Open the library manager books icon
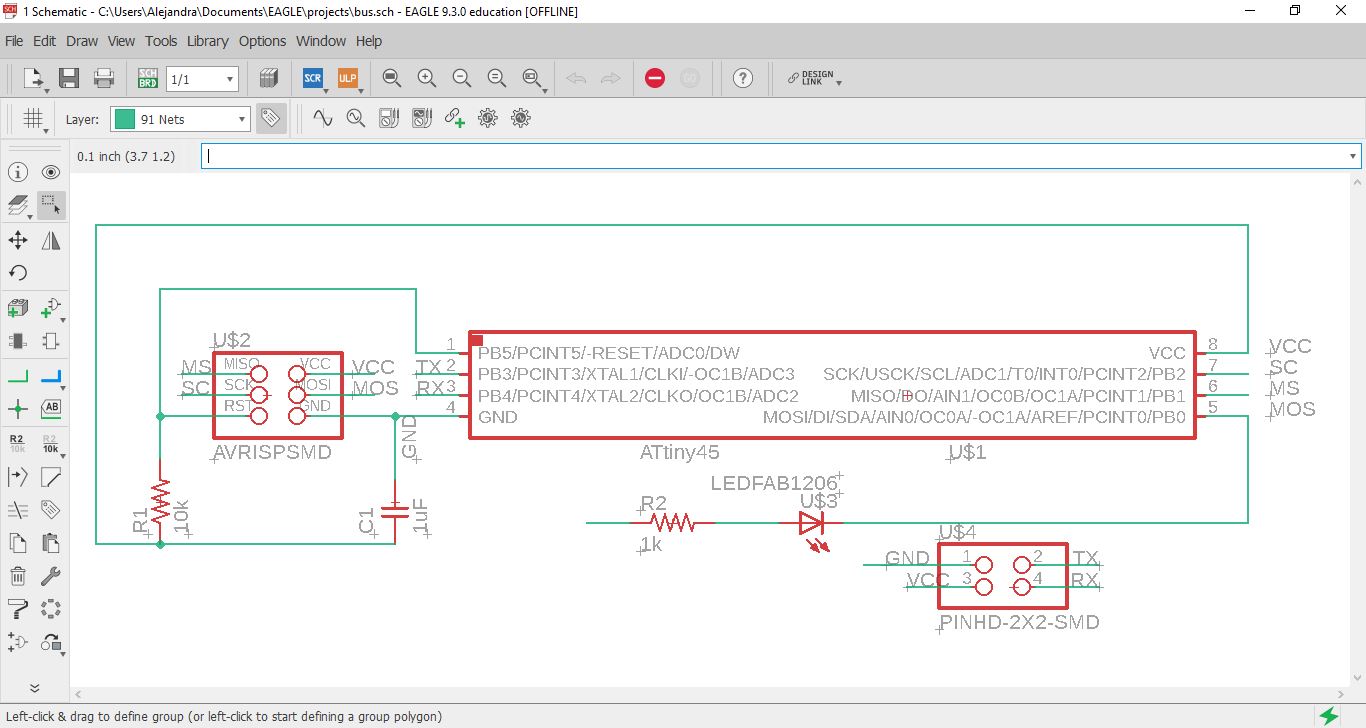Screen dimensions: 1366x728 (268, 78)
